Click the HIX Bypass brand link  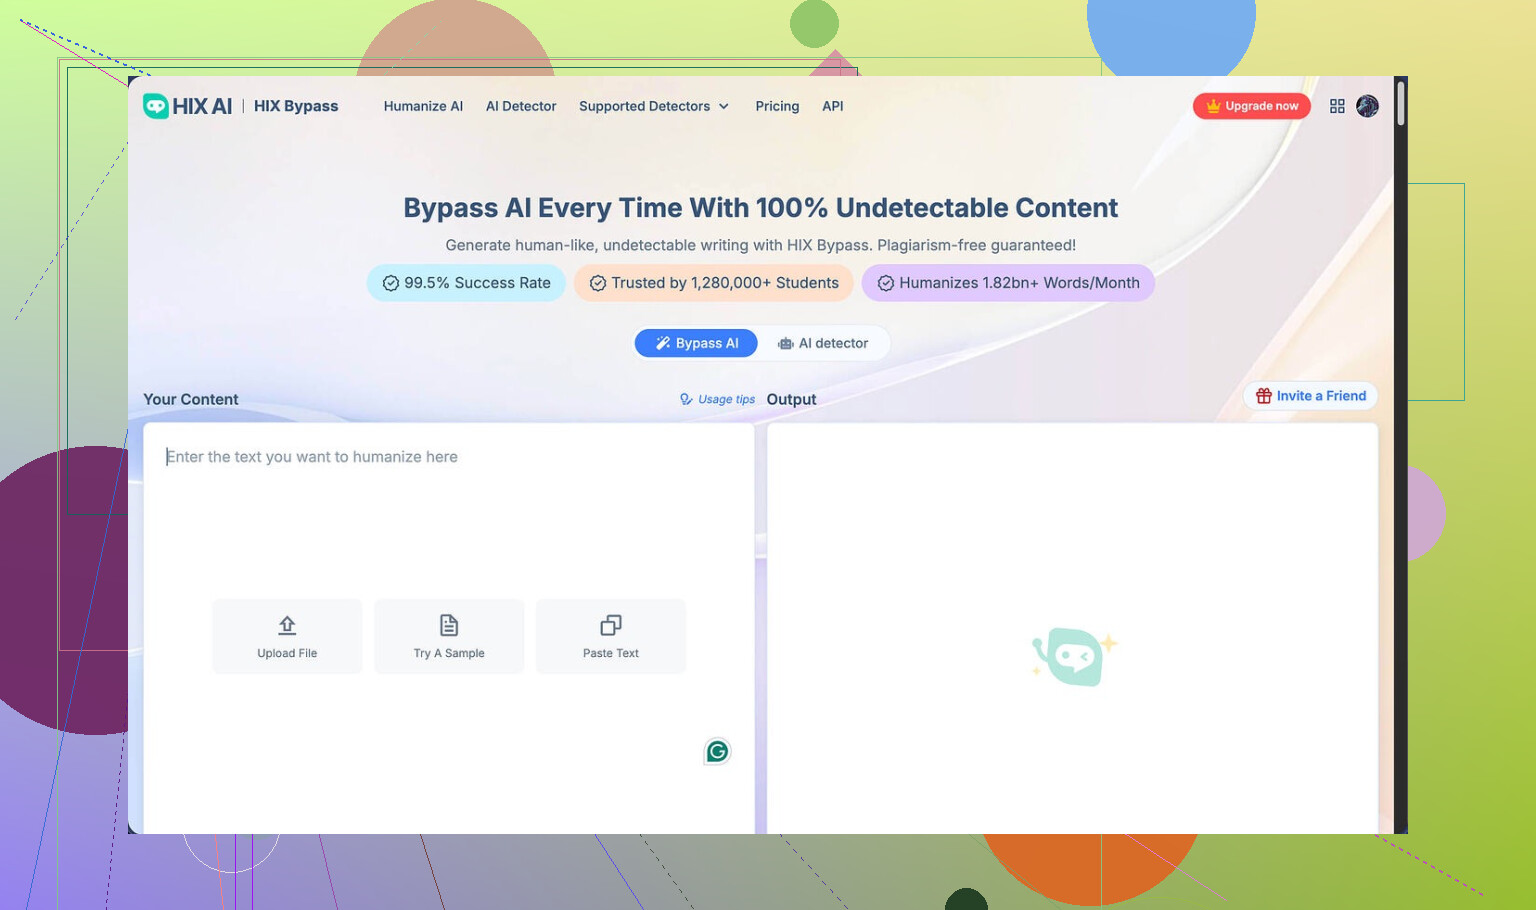[x=296, y=106]
